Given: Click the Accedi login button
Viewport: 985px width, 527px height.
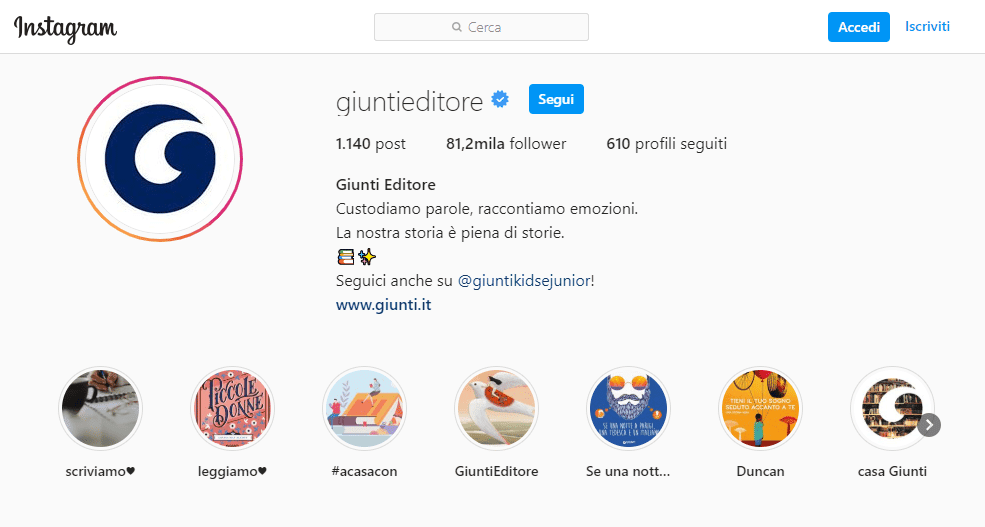Looking at the screenshot, I should pyautogui.click(x=859, y=27).
